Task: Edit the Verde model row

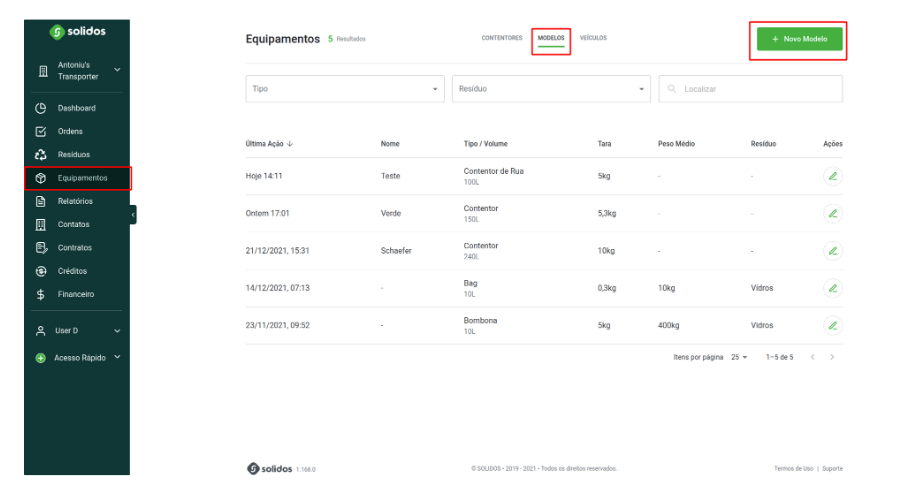Action: [833, 213]
